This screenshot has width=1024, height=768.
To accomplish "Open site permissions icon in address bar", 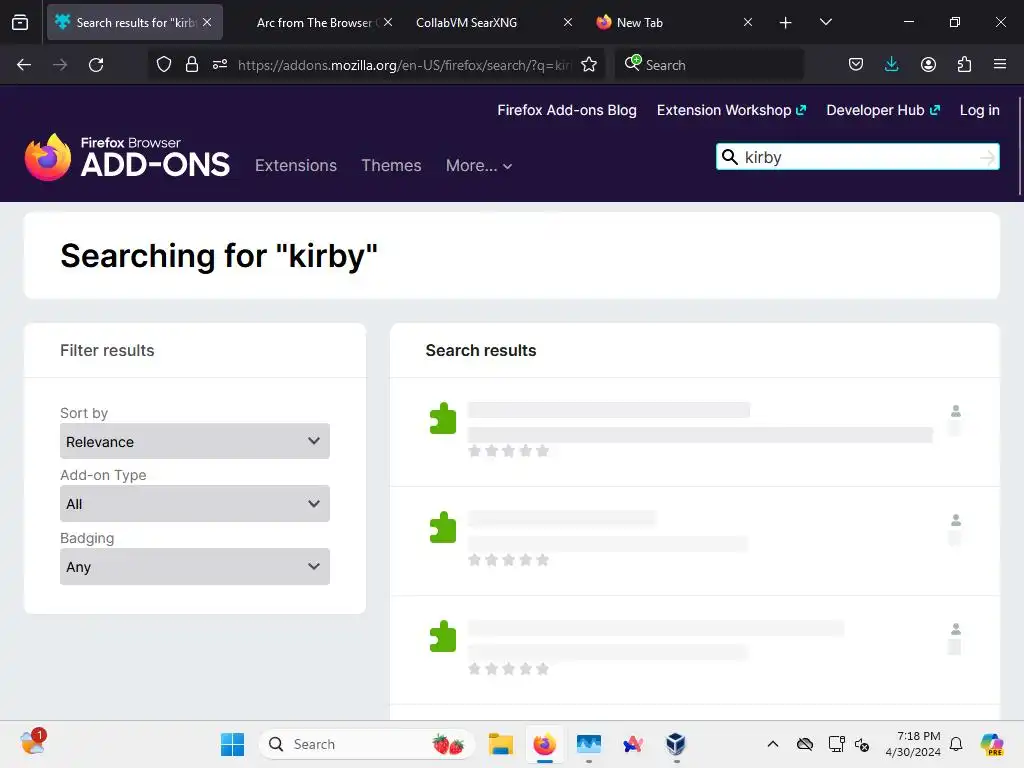I will pyautogui.click(x=220, y=65).
